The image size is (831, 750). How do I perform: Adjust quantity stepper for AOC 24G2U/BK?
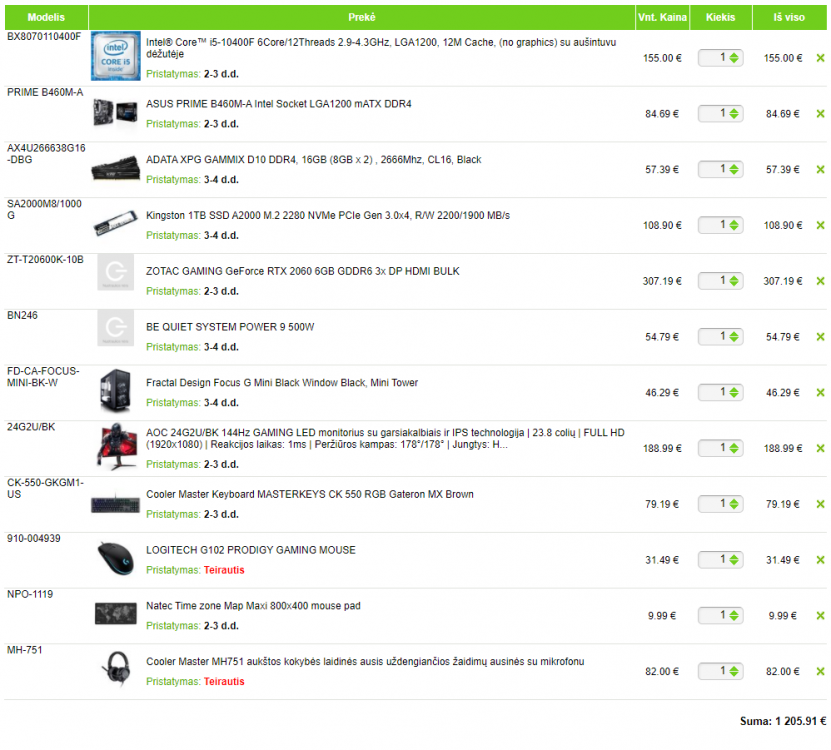(733, 448)
